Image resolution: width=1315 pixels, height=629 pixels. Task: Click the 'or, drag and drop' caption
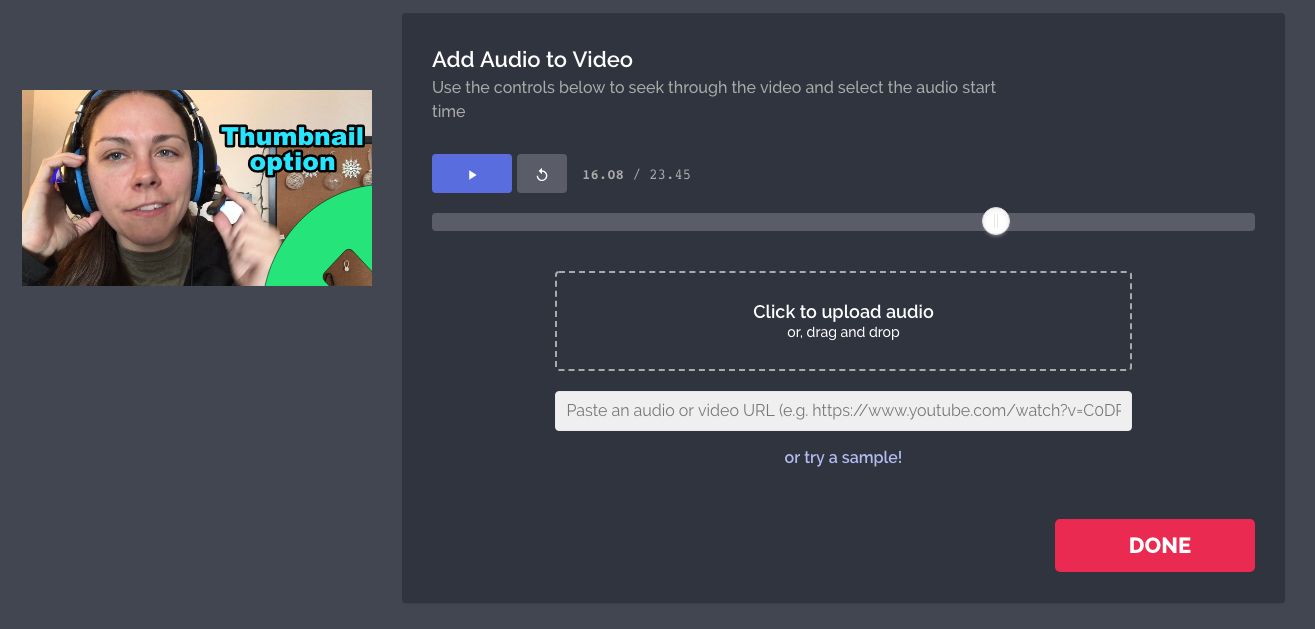click(x=843, y=333)
